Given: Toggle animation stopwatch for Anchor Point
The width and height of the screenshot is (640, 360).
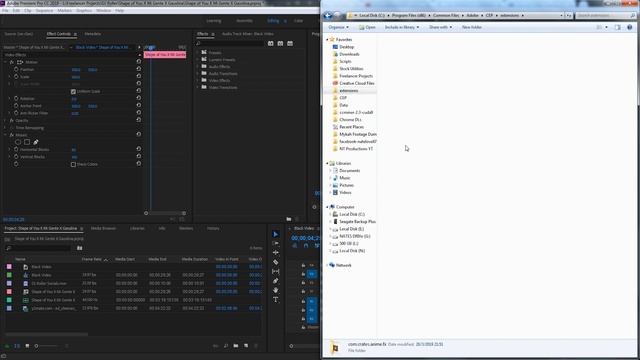Looking at the screenshot, I should pyautogui.click(x=16, y=106).
